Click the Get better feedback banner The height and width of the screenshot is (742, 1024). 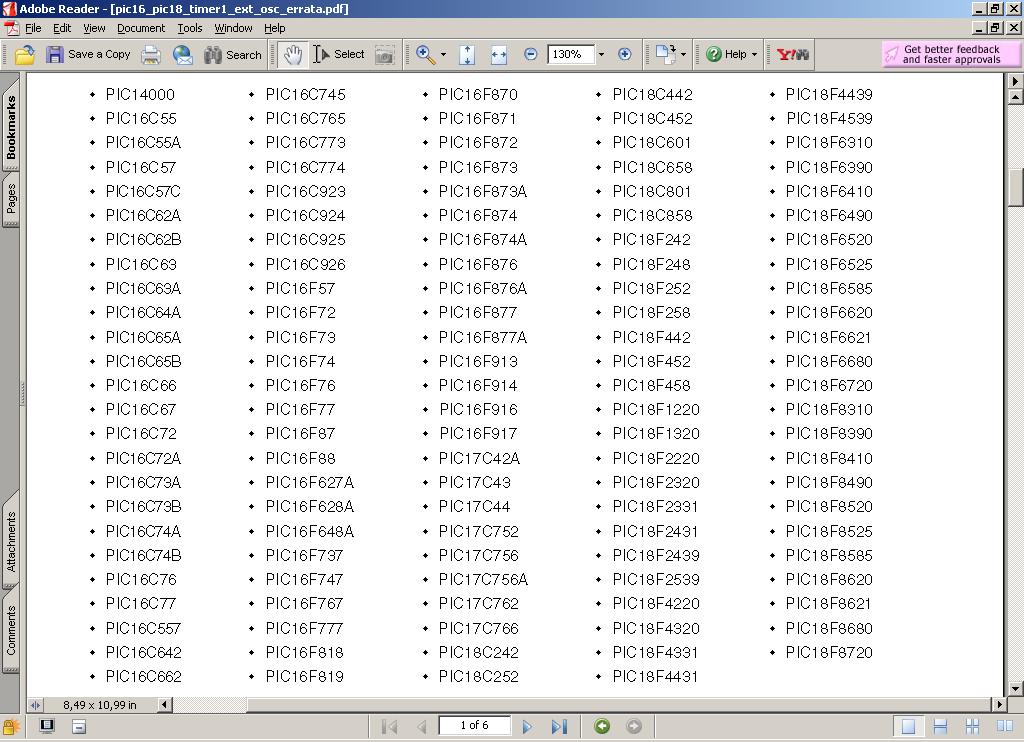[951, 54]
